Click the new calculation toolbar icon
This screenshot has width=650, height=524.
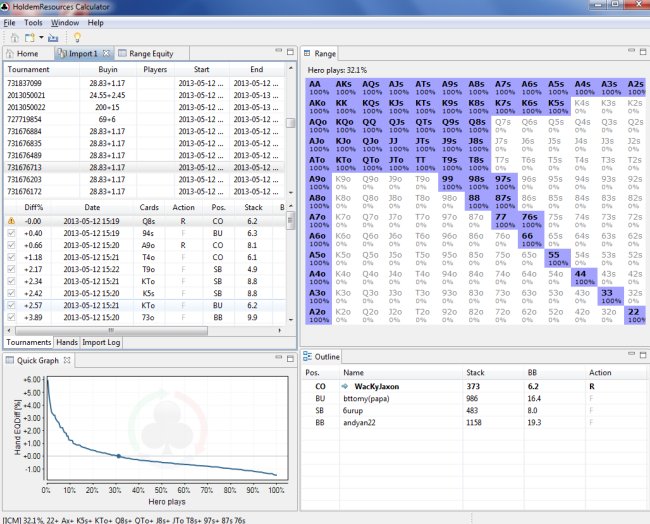tap(29, 38)
